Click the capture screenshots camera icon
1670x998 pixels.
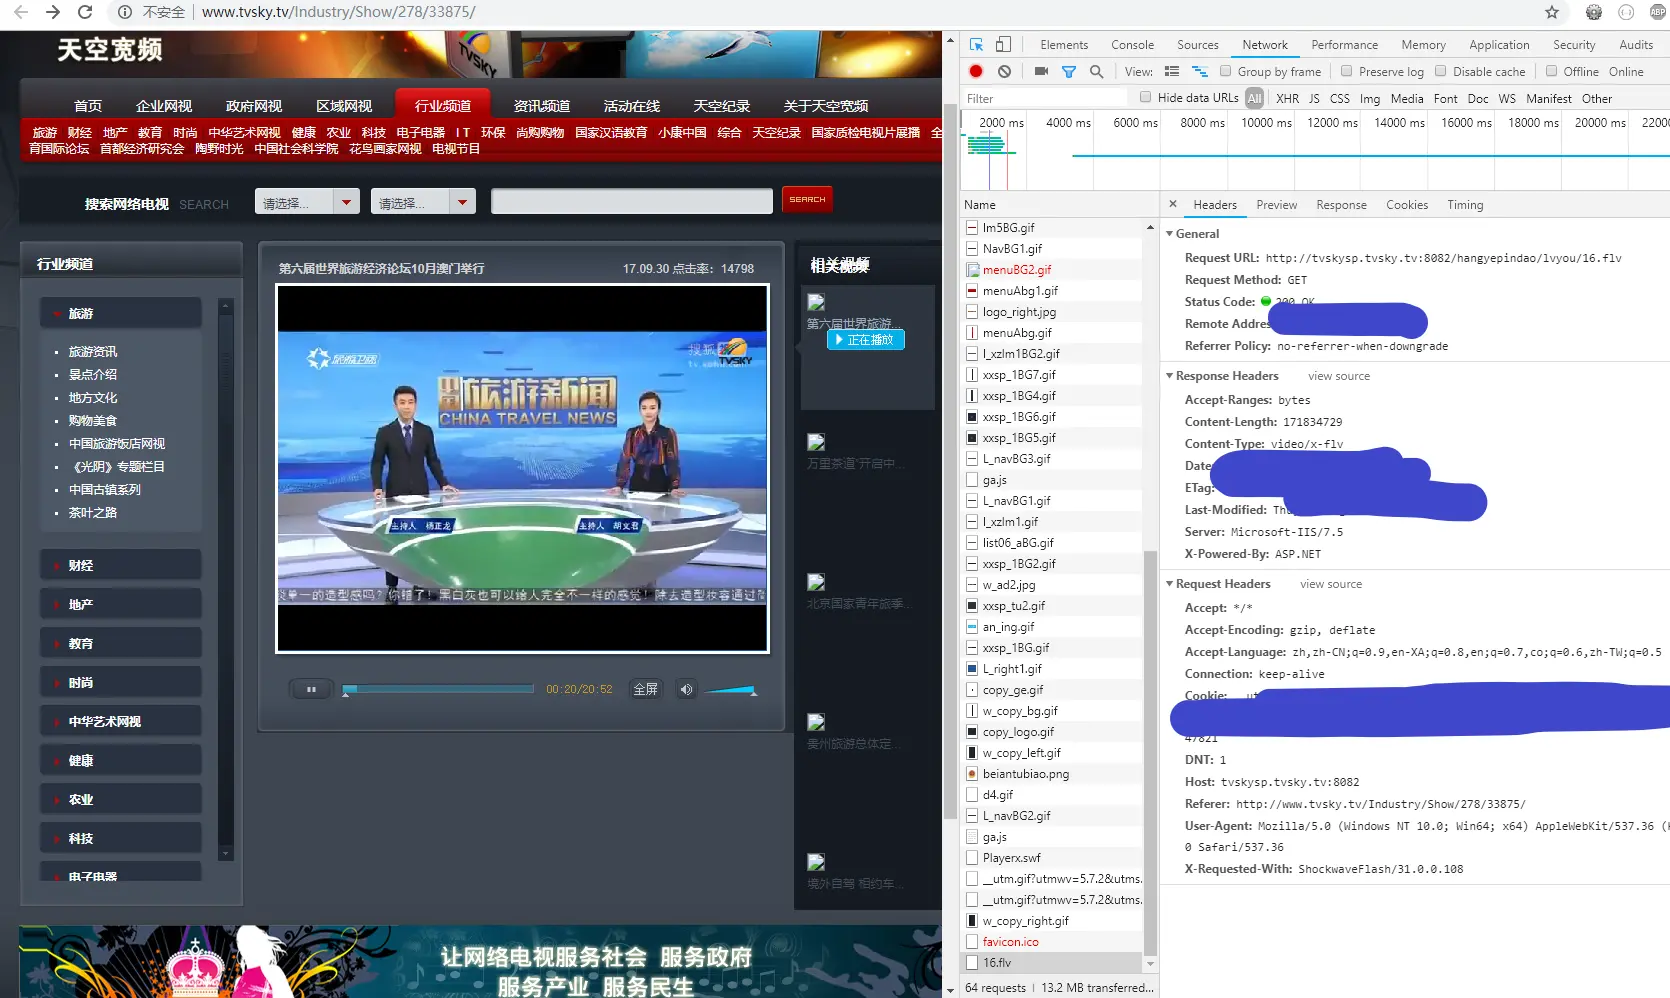point(1041,71)
